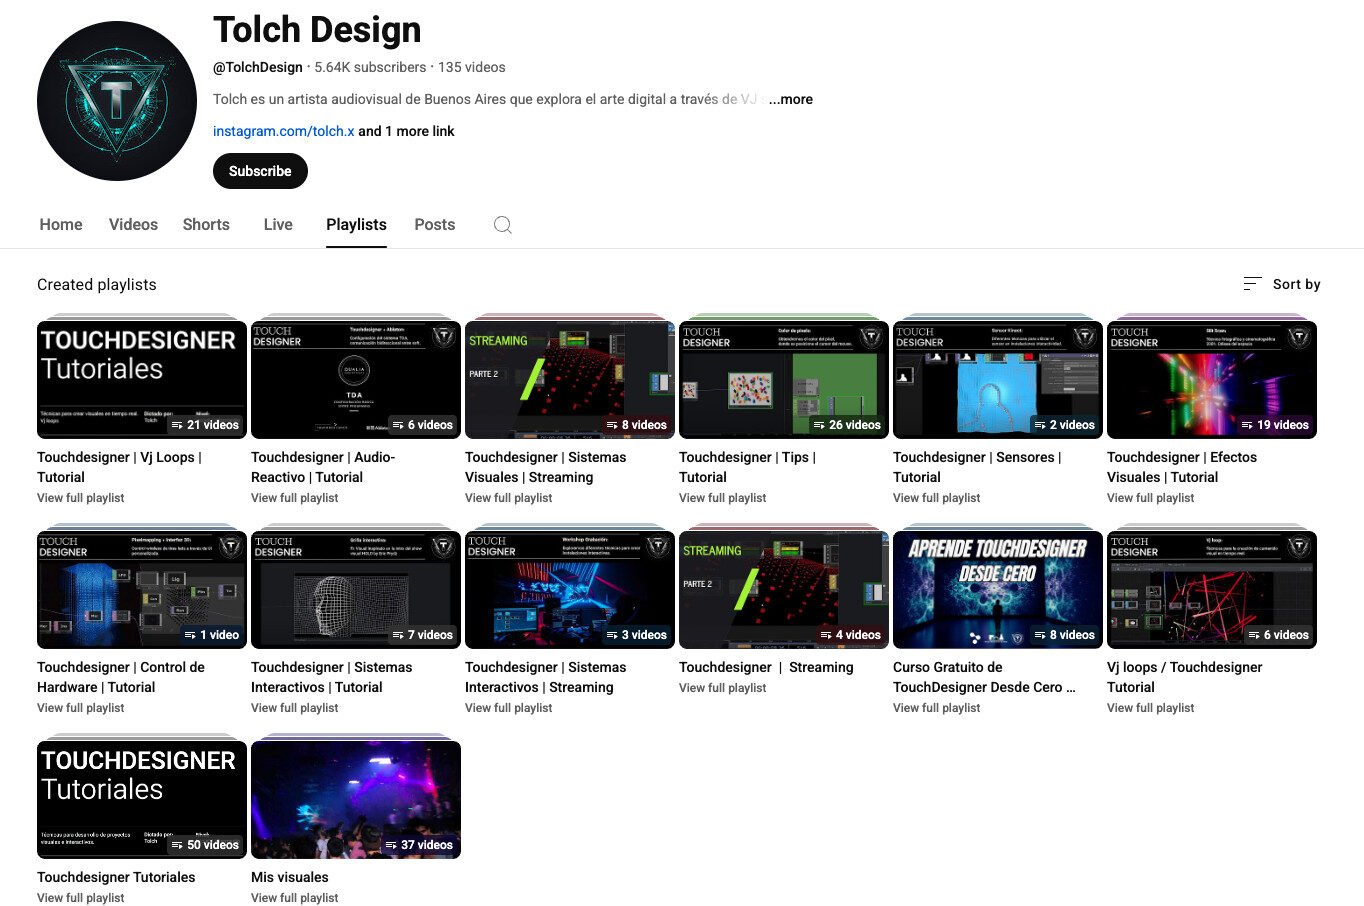Click title 'Touchdesigner | Tips | Tutorial'
Viewport: 1364px width, 906px height.
(x=748, y=467)
